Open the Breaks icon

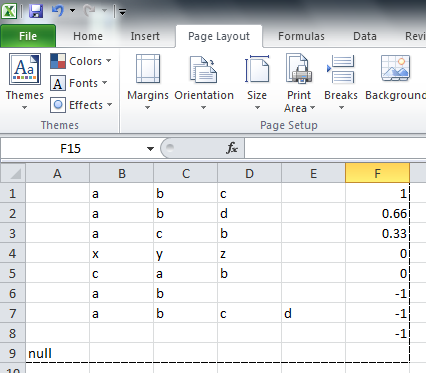[x=341, y=69]
